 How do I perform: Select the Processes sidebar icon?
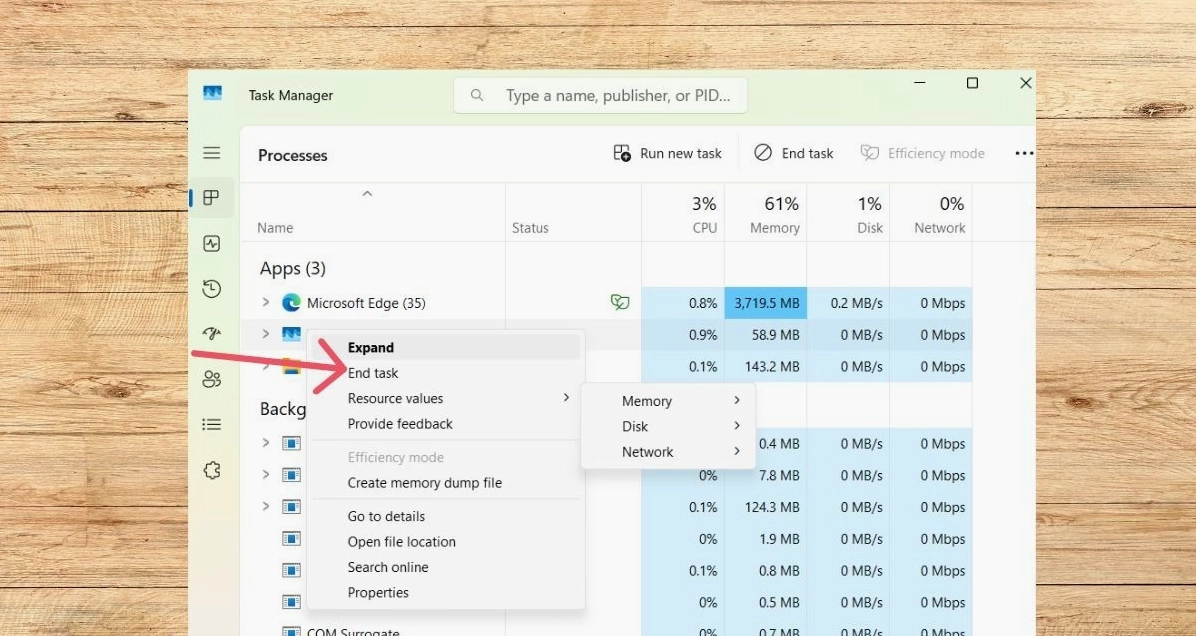click(x=211, y=198)
